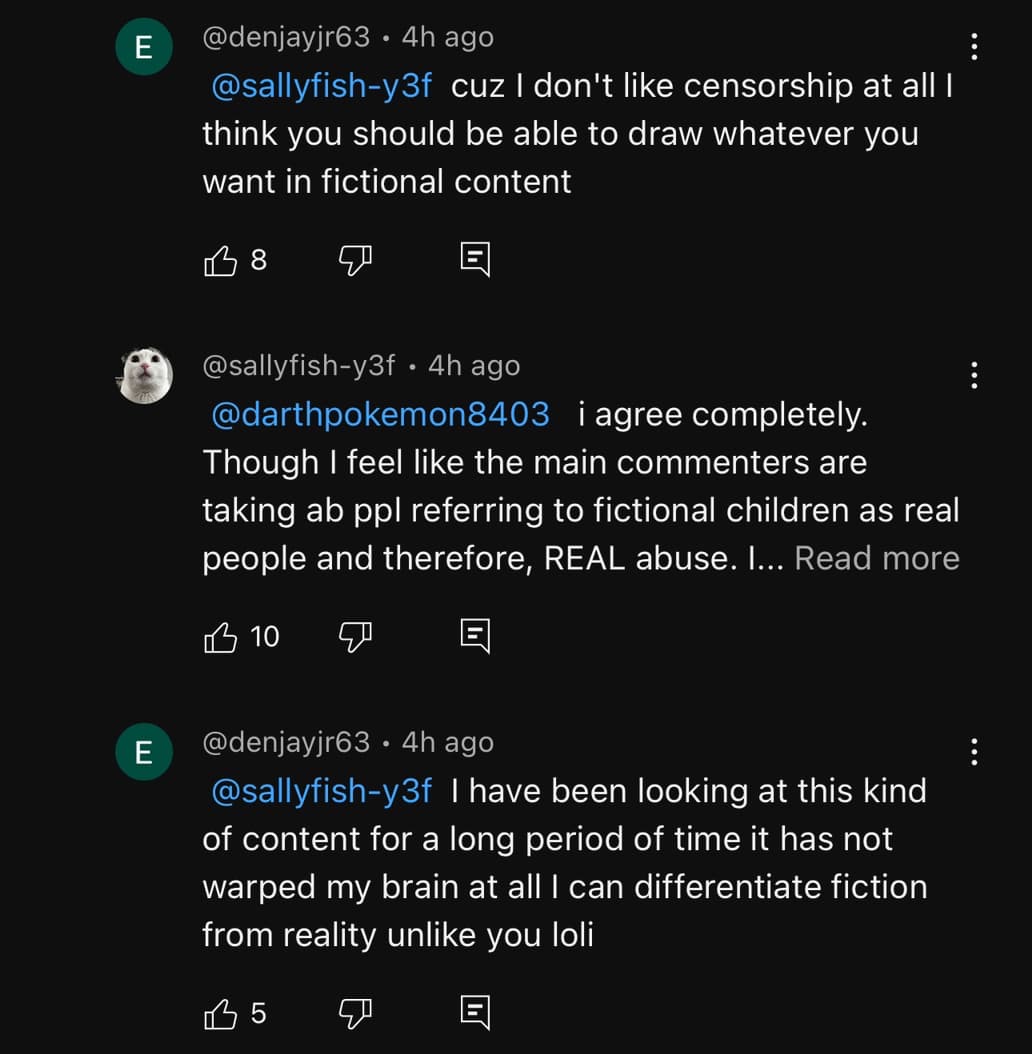The height and width of the screenshot is (1054, 1032).
Task: Open @sallyfish-y3f mention in last comment
Action: pos(321,791)
